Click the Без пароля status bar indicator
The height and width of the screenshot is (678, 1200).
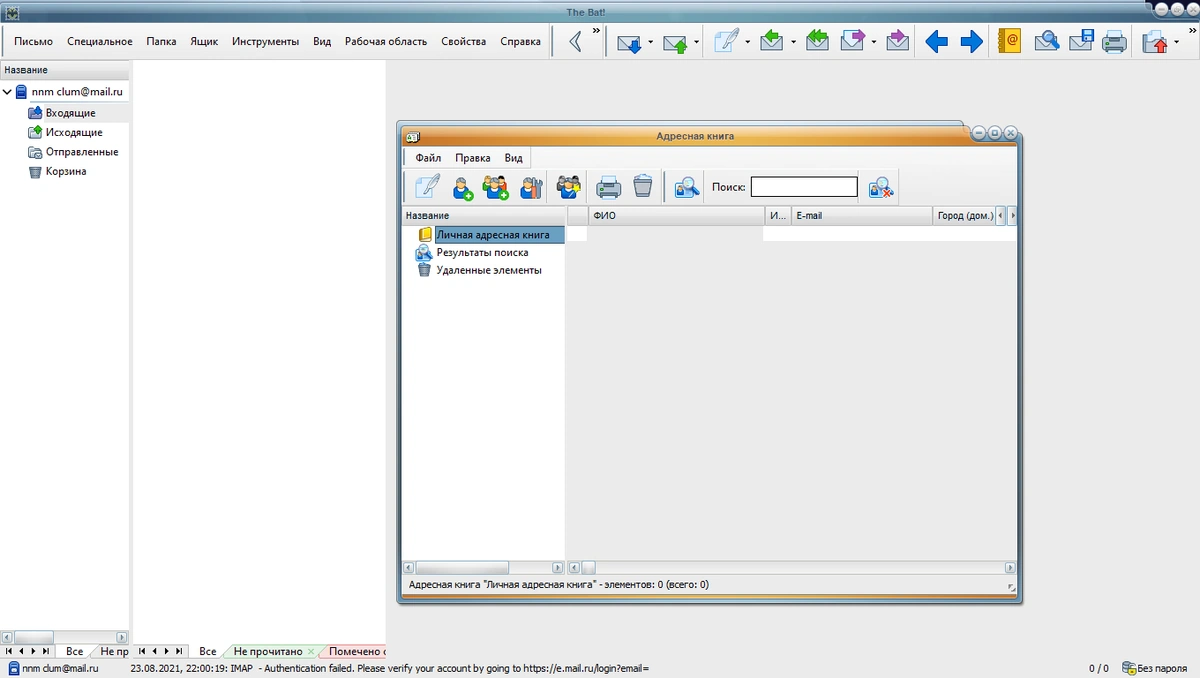click(x=1155, y=668)
